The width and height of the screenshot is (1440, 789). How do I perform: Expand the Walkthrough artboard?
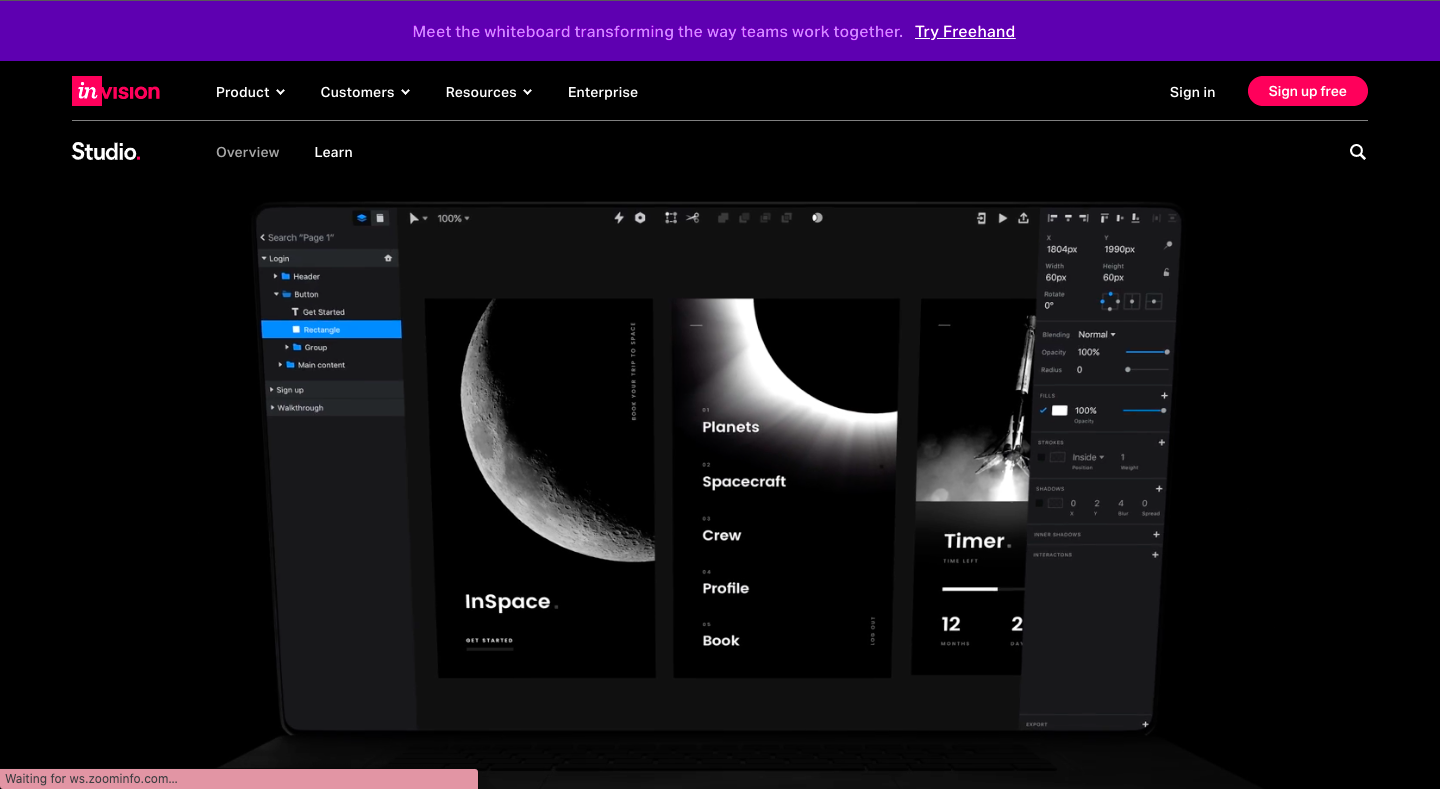coord(272,408)
